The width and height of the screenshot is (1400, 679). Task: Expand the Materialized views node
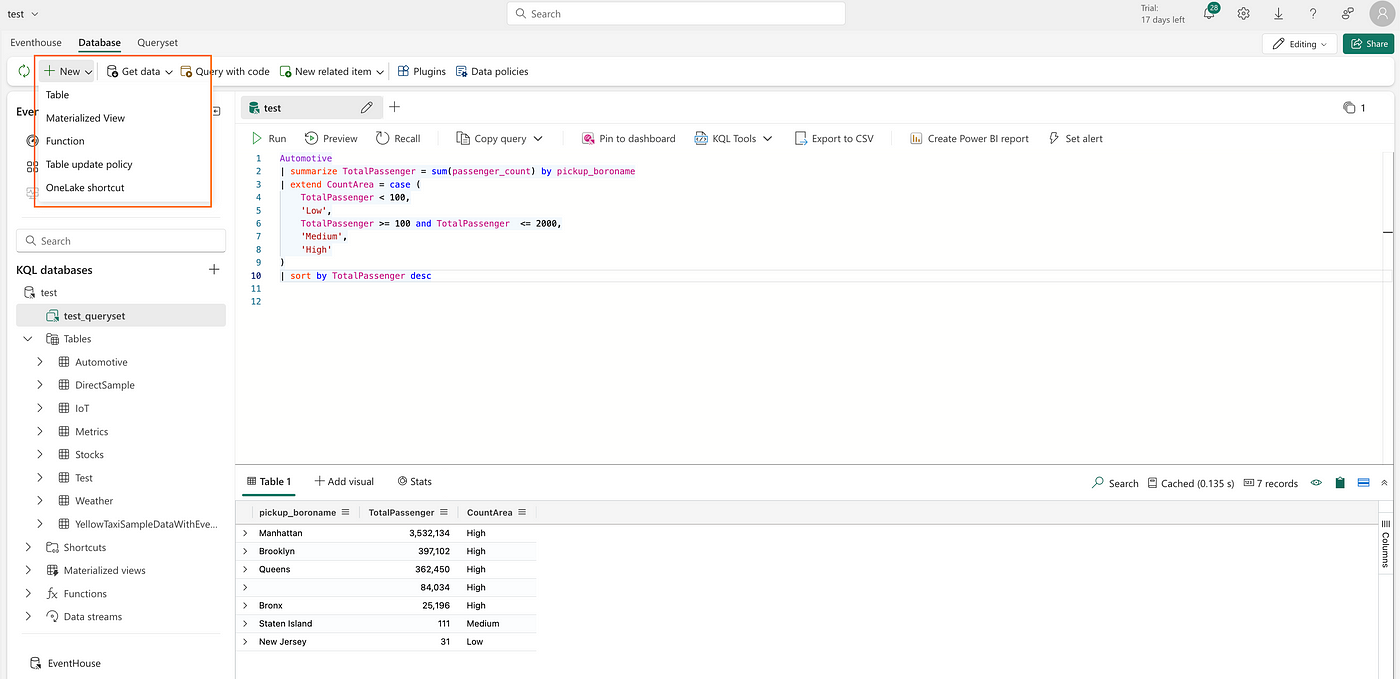(28, 570)
